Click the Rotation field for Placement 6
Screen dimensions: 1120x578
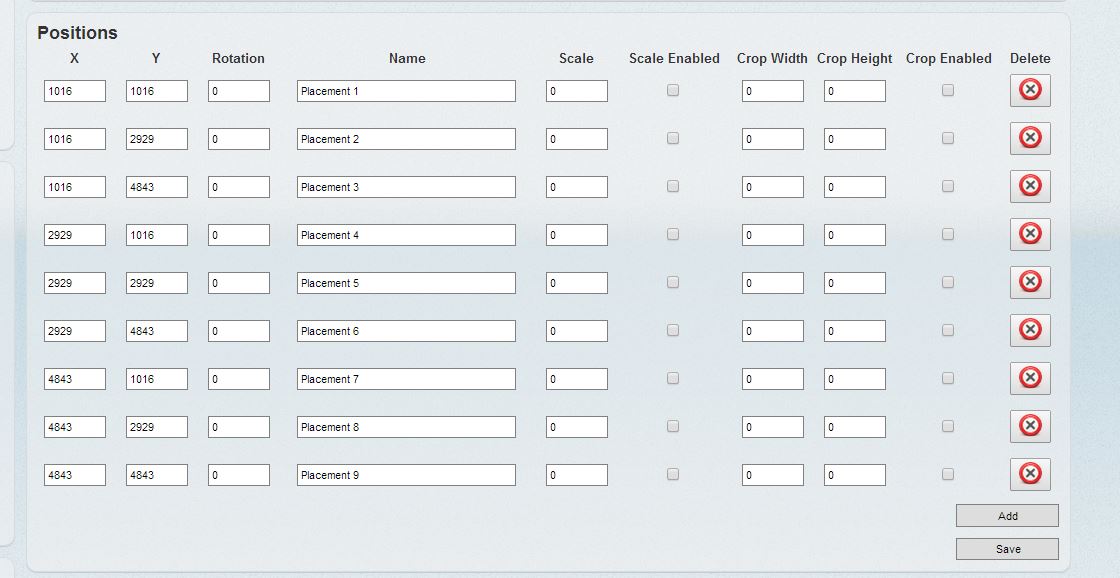point(239,331)
